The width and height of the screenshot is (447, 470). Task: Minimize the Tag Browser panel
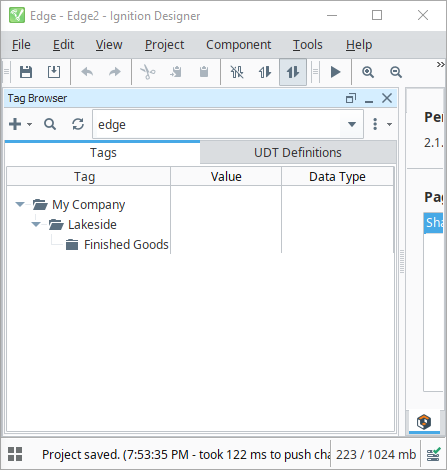point(369,100)
